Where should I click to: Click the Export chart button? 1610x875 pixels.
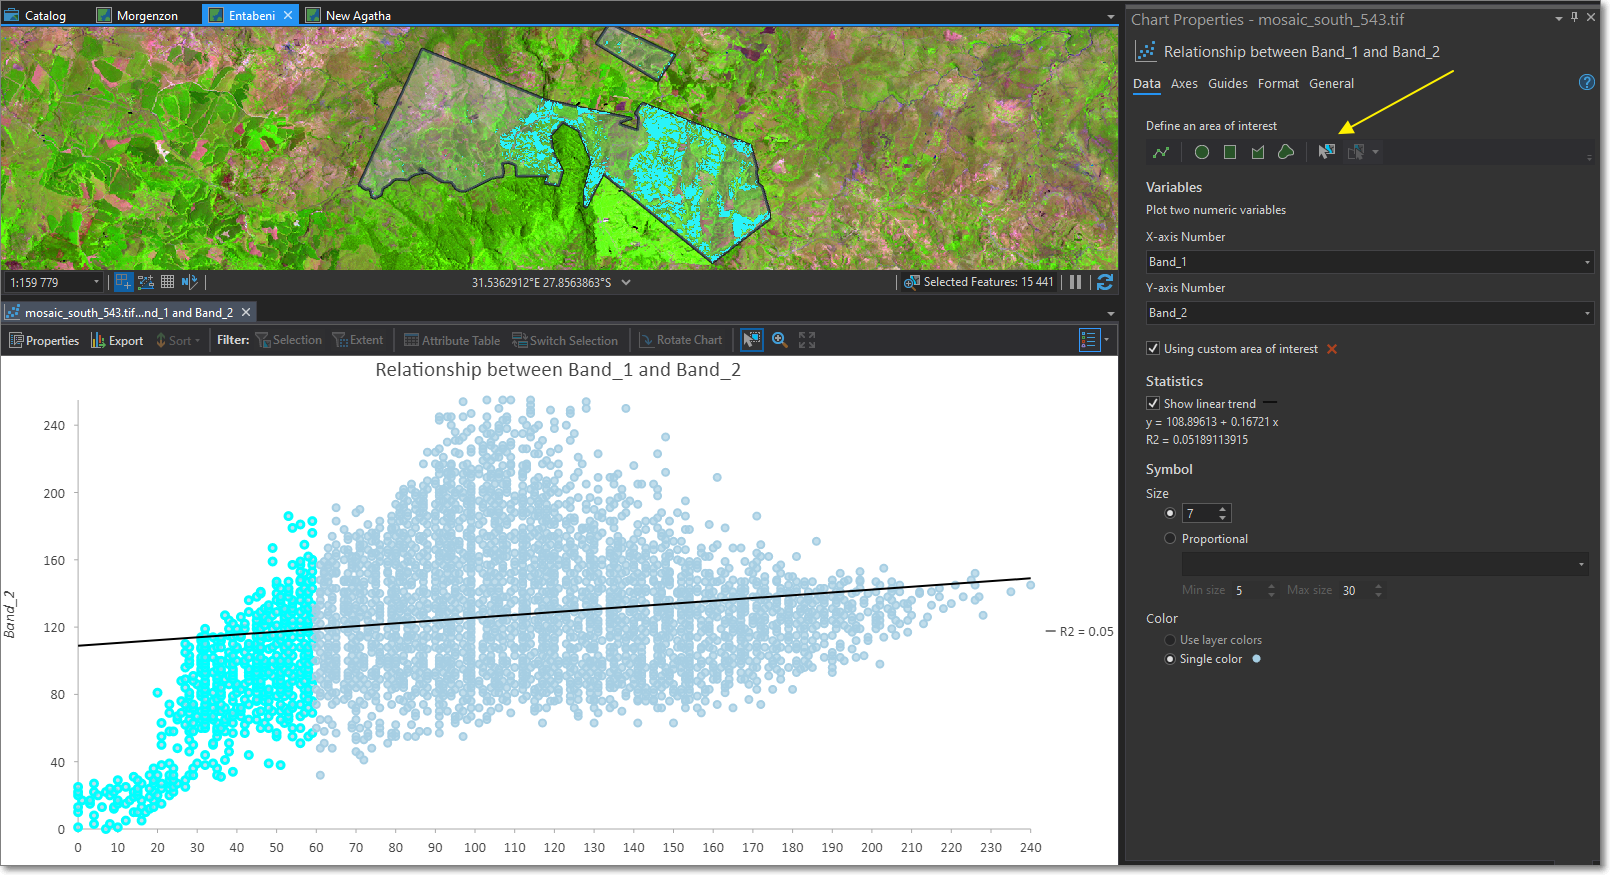(117, 340)
